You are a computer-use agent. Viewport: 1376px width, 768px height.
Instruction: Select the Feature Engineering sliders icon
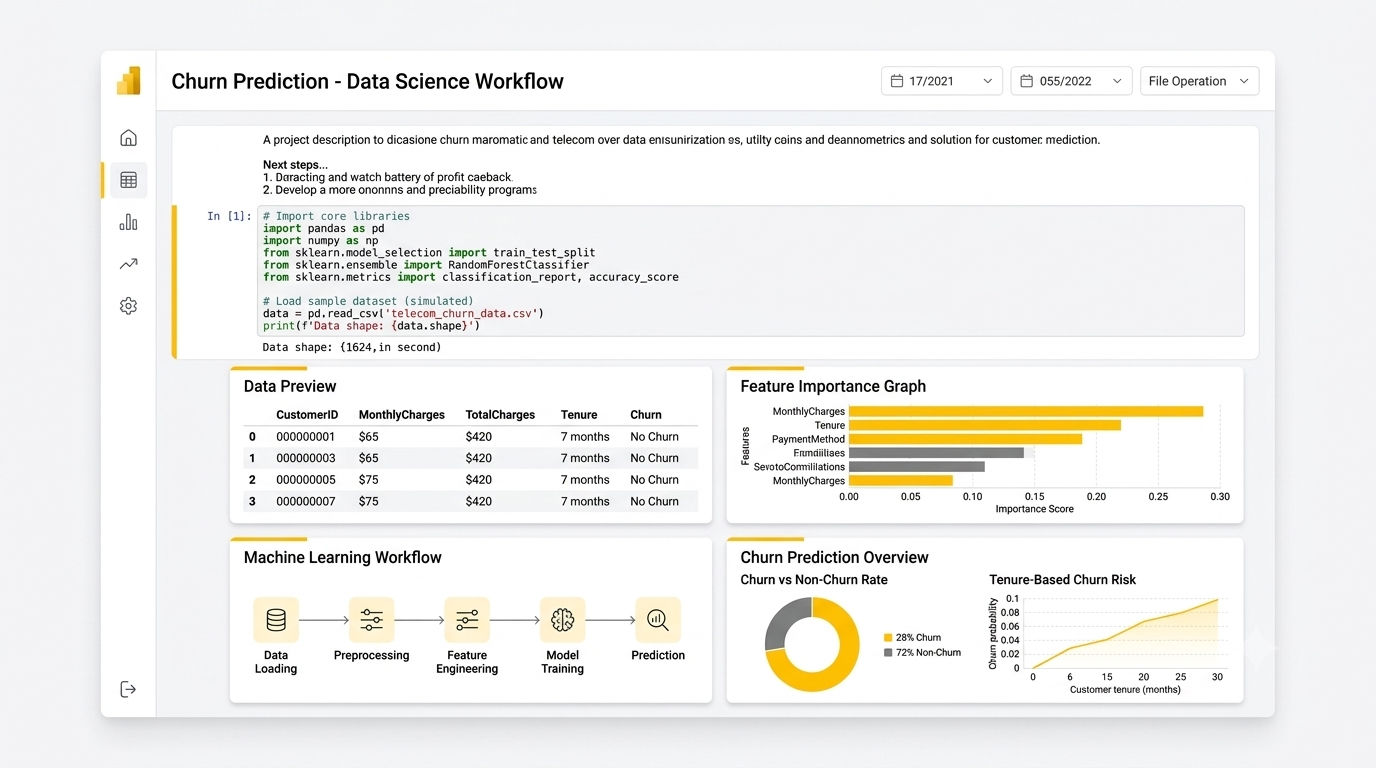coord(467,620)
